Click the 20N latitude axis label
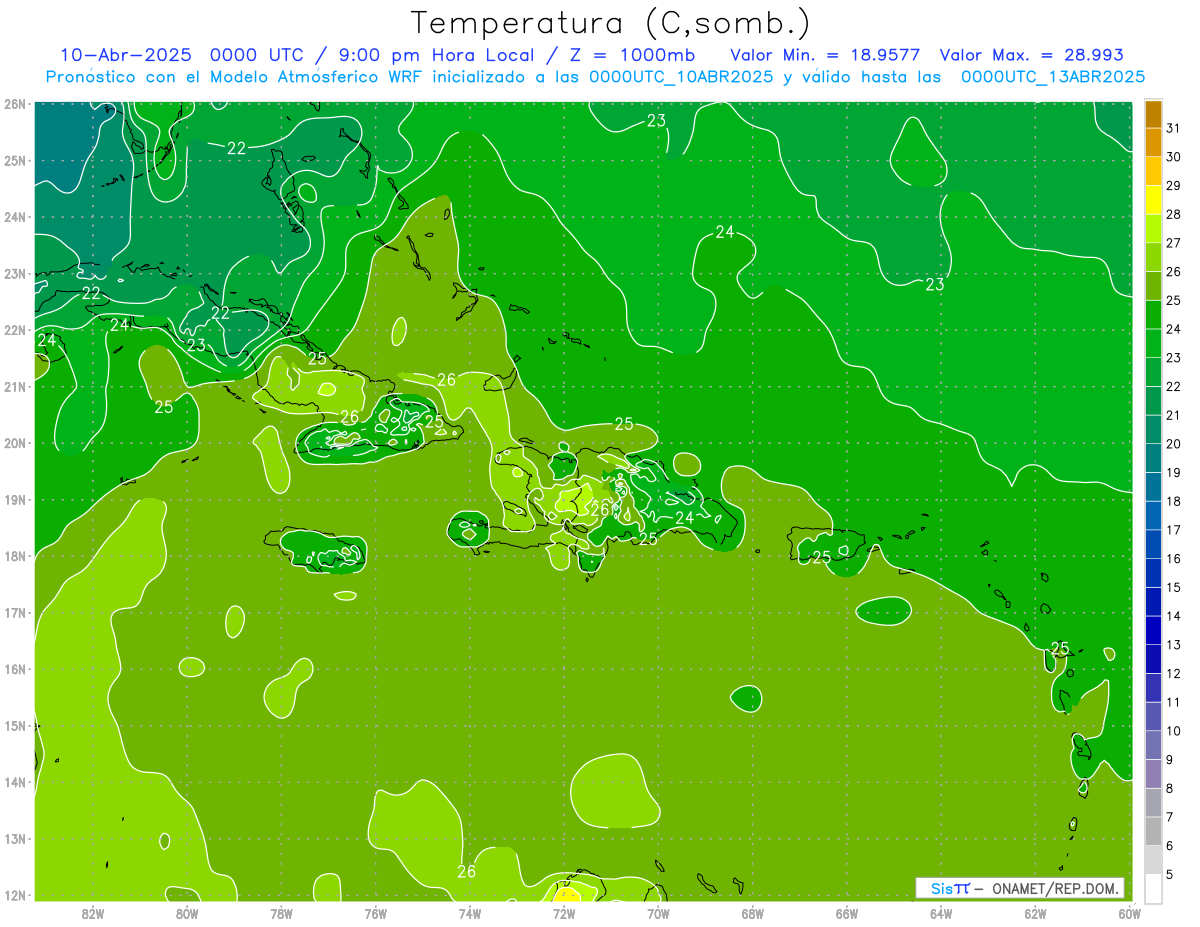The width and height of the screenshot is (1200, 927). (14, 443)
